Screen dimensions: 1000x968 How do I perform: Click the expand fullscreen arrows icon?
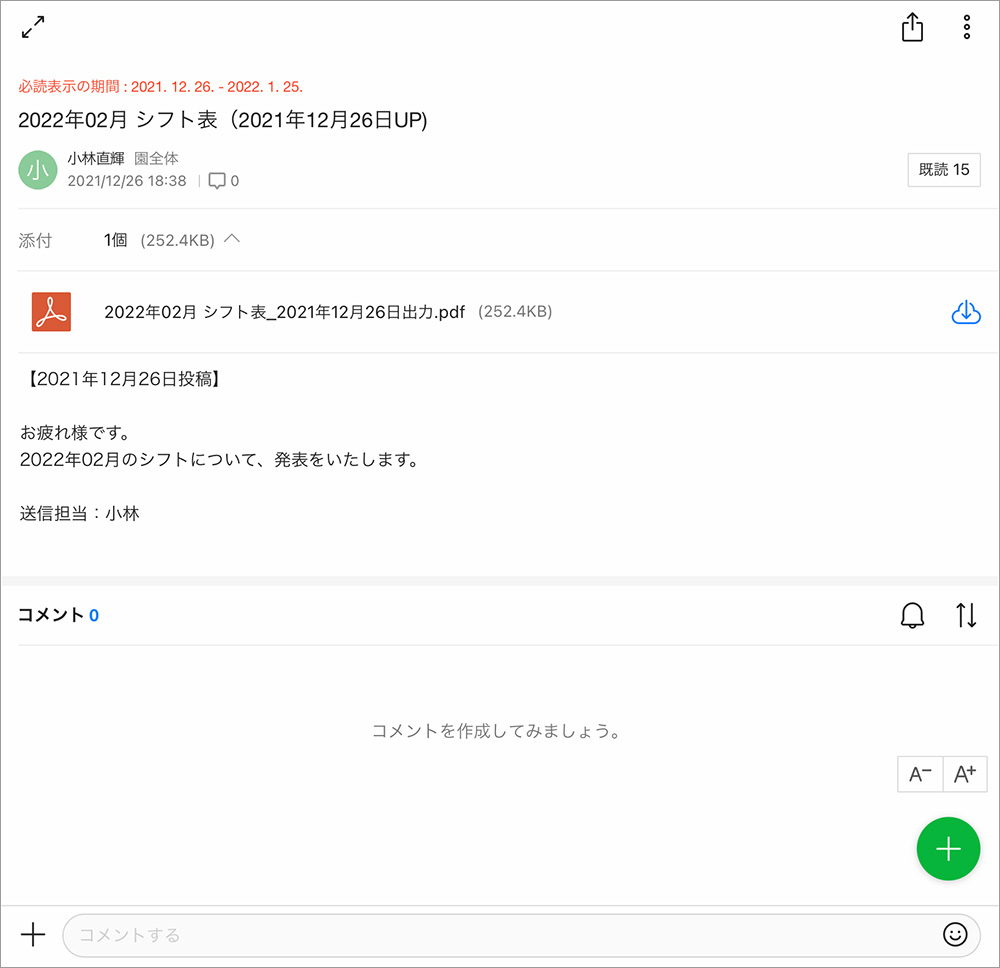[33, 28]
